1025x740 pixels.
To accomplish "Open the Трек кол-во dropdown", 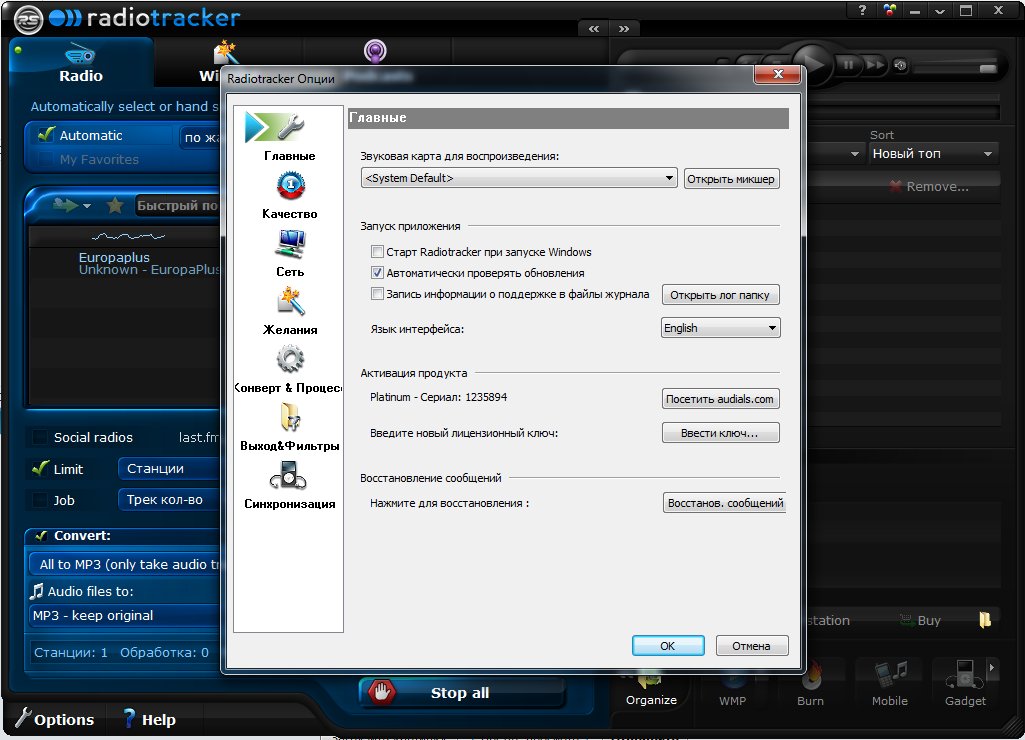I will point(170,499).
